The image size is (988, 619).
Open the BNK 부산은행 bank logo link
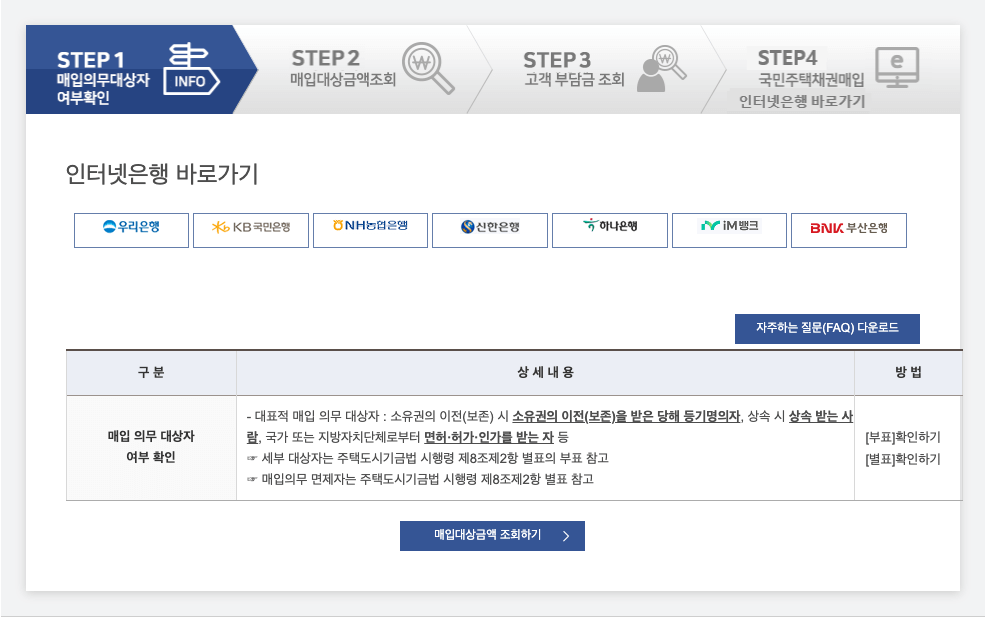point(848,230)
